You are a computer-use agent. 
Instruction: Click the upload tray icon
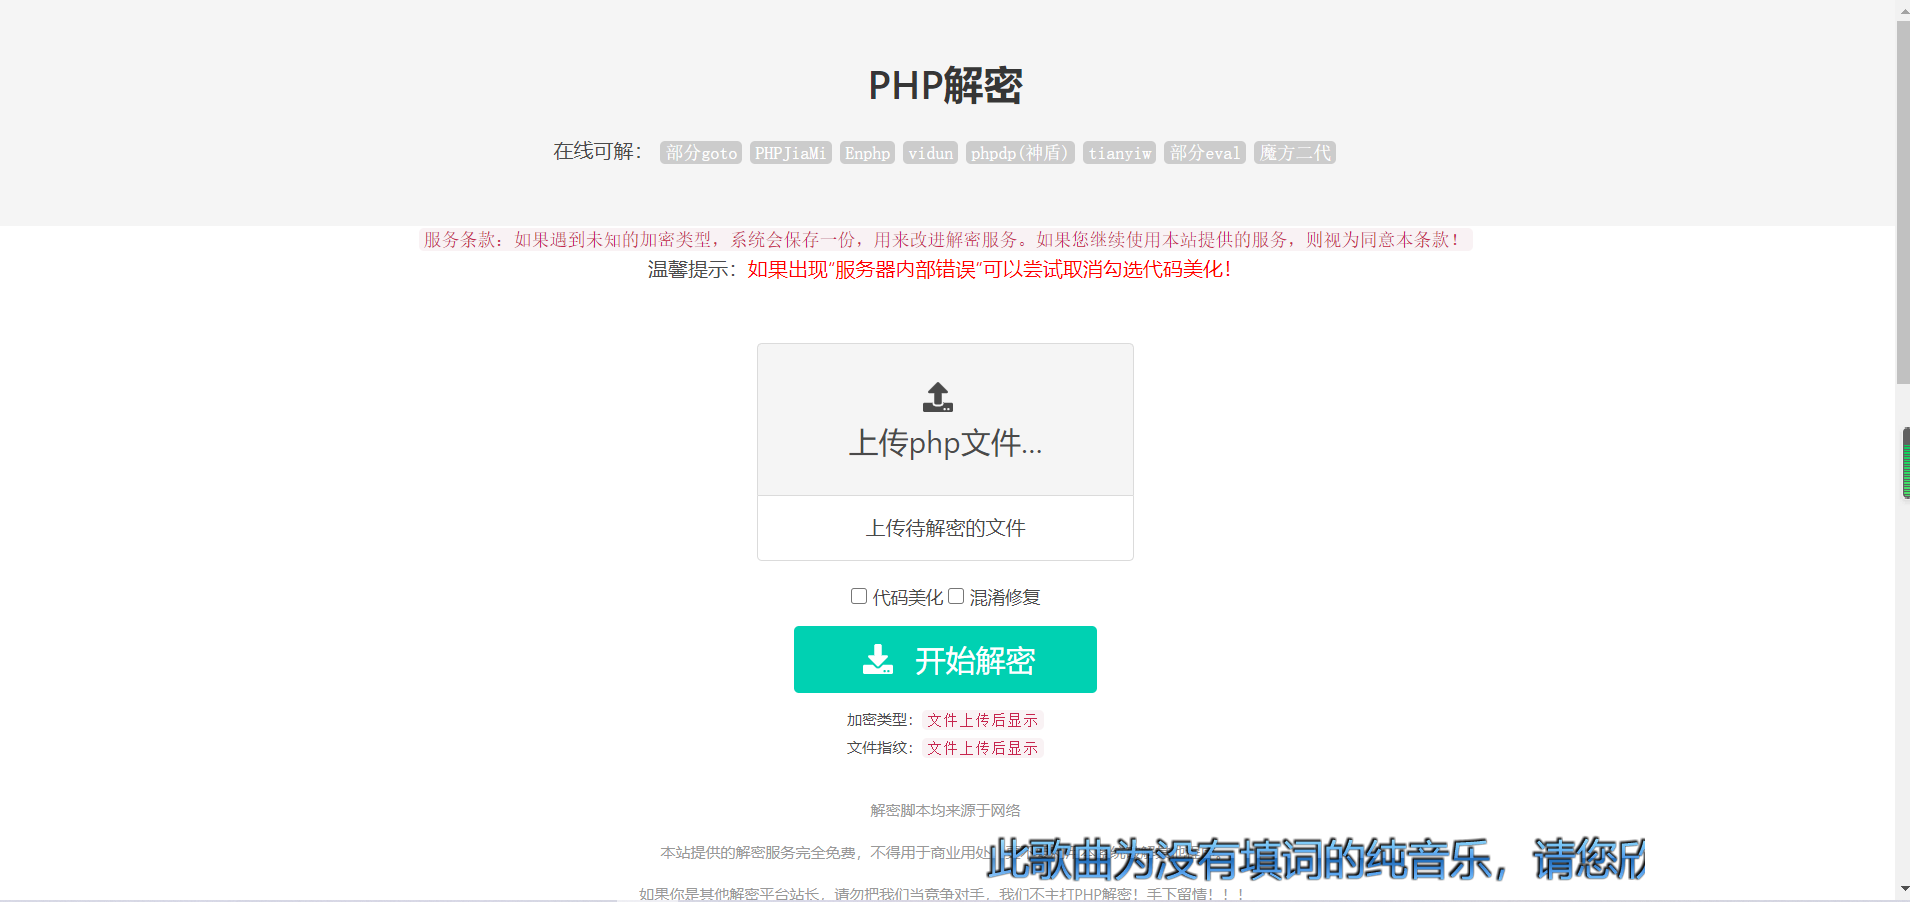coord(937,397)
